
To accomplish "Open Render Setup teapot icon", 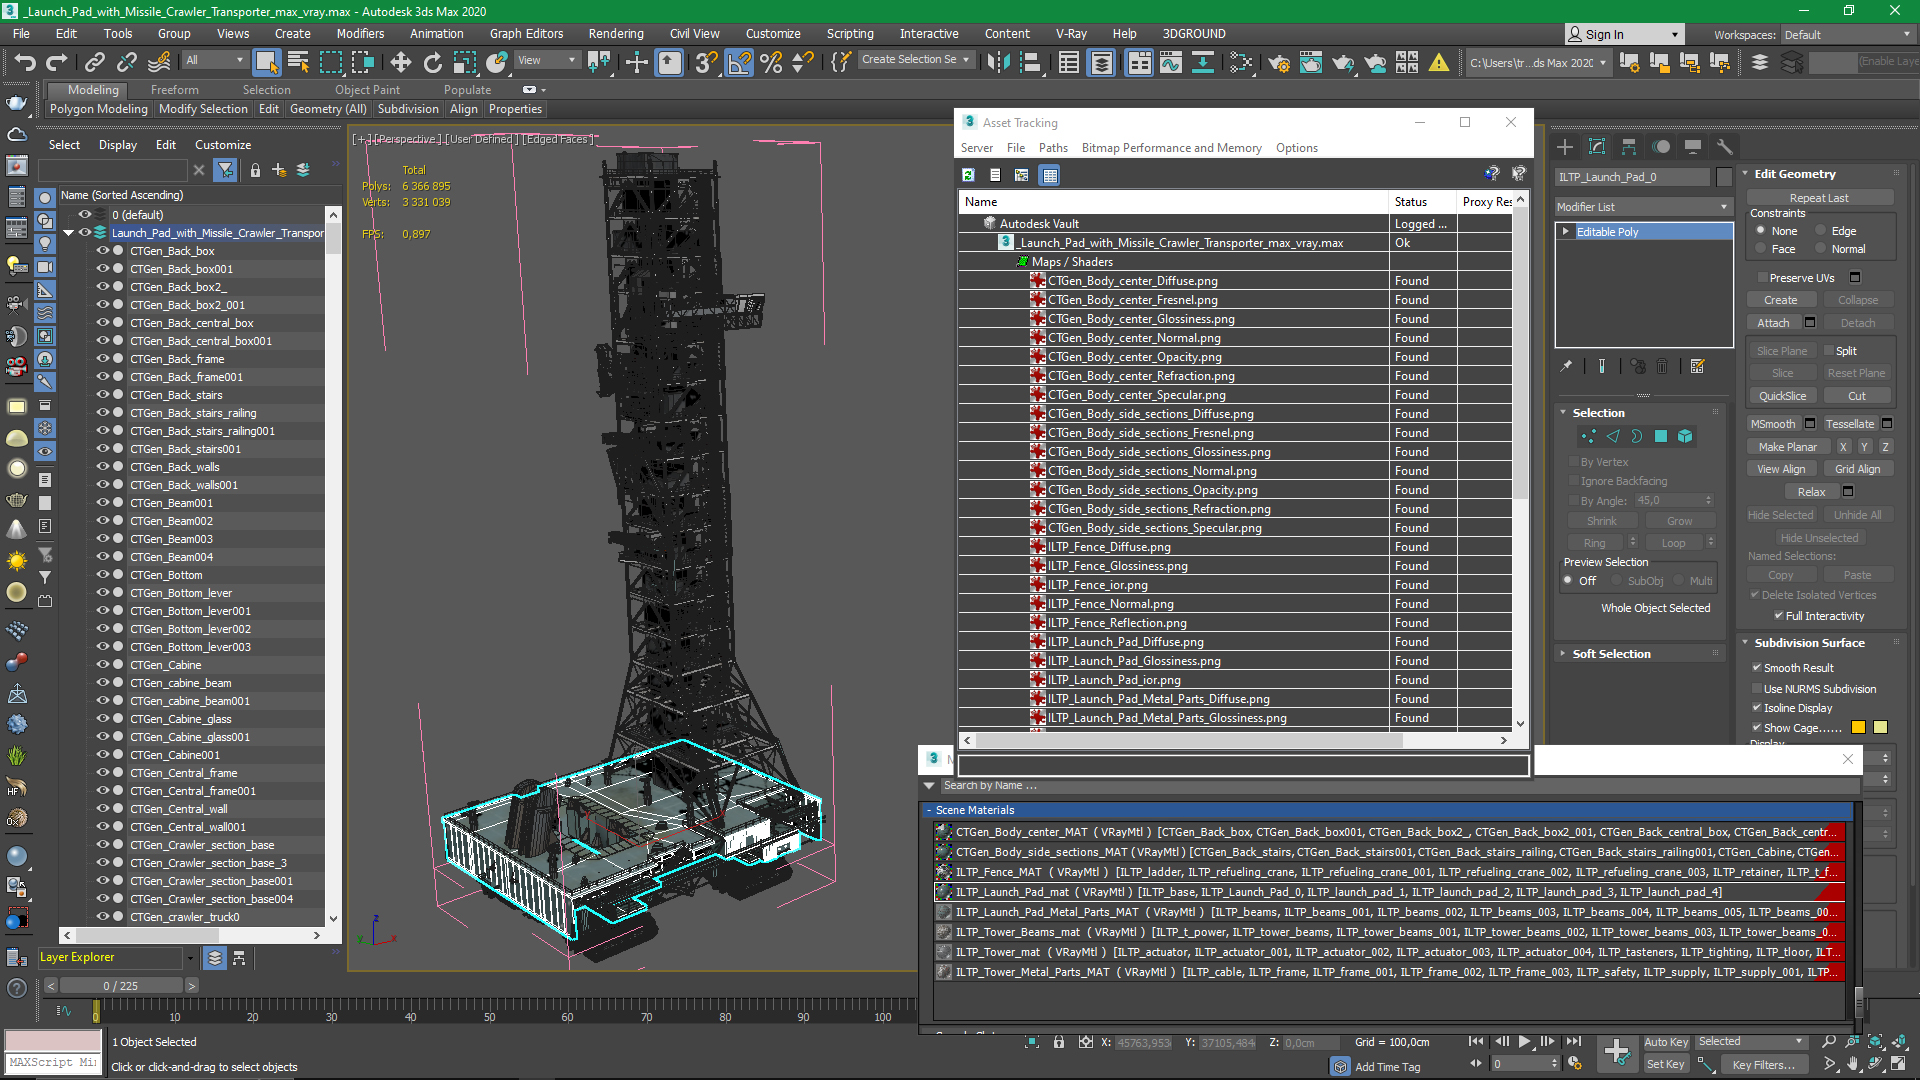I will 1279,62.
